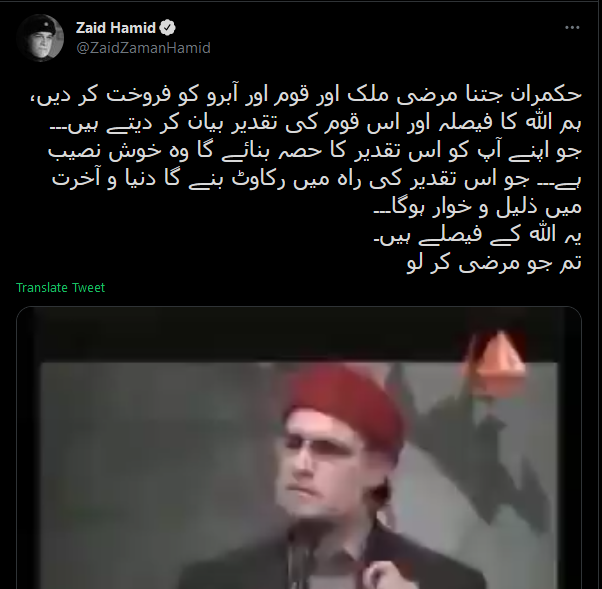Click the tweet line میں ذلیل و خوار ہوگا
This screenshot has height=589, width=602.
(478, 207)
